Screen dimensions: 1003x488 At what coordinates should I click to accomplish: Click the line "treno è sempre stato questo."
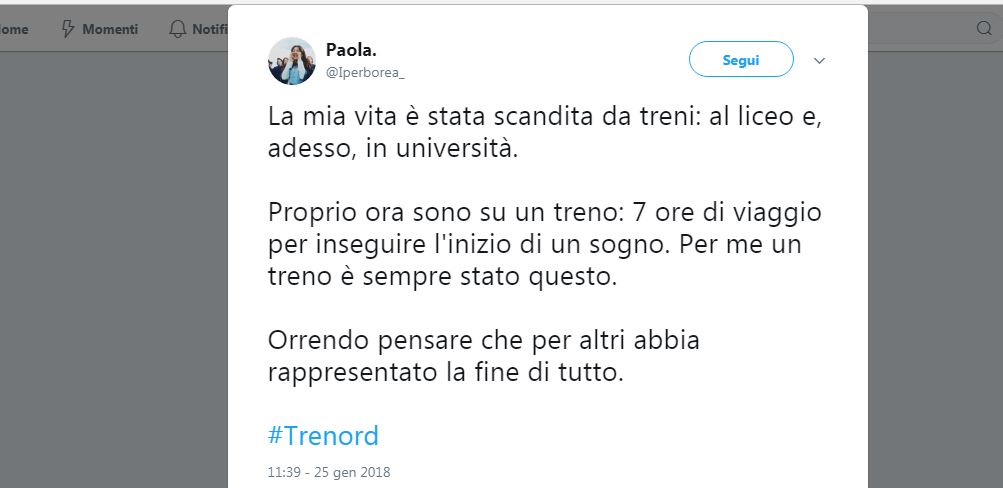[x=443, y=276]
